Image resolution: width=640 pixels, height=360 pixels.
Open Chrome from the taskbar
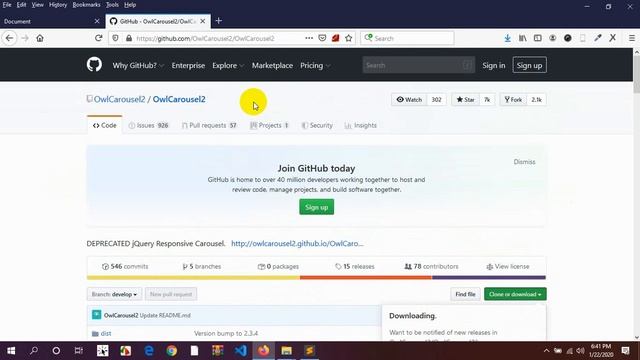(x=172, y=351)
